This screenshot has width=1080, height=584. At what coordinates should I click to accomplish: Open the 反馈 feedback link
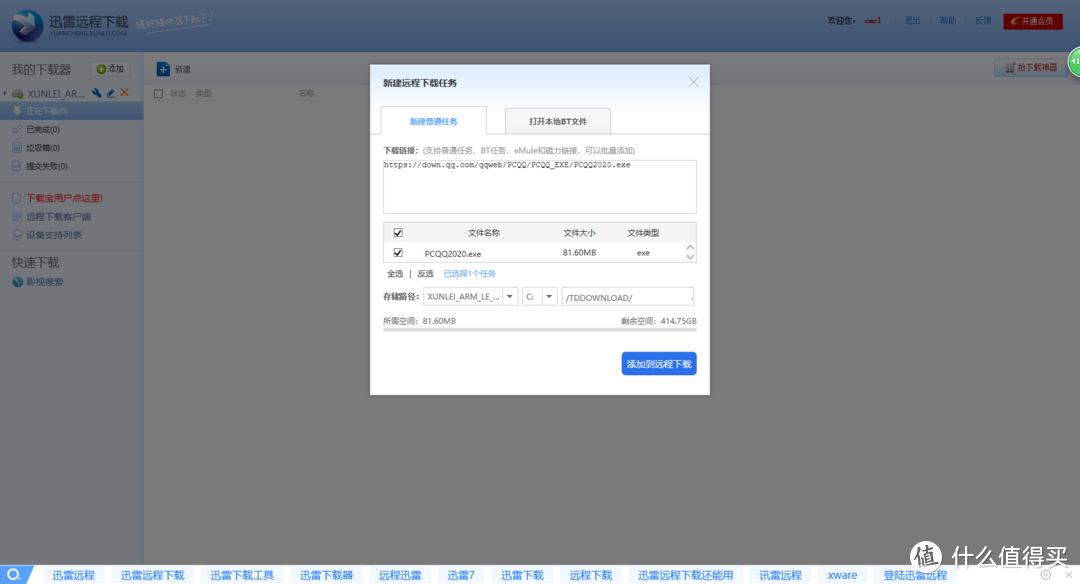tap(984, 21)
